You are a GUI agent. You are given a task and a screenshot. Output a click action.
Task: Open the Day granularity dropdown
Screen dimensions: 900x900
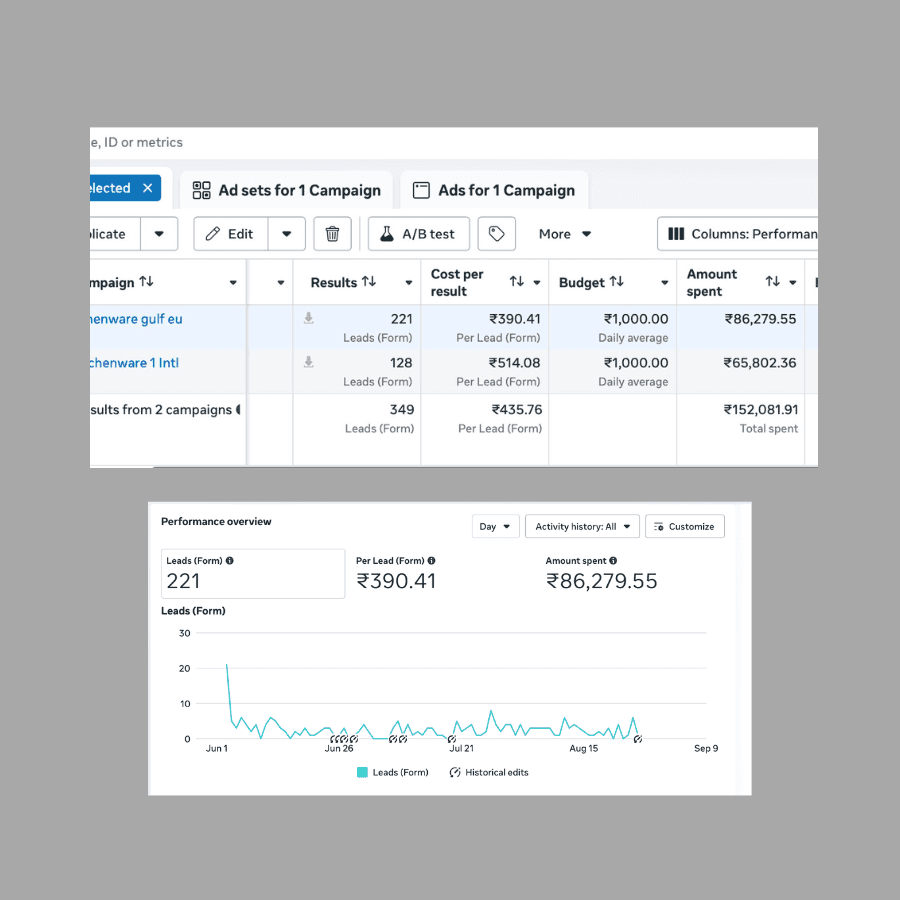[495, 526]
